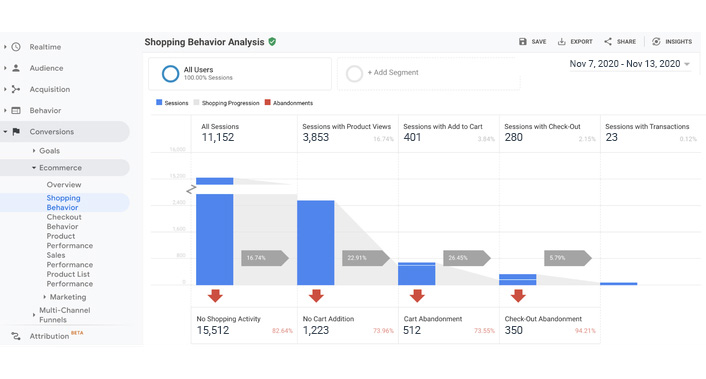Open the Product List Performance report

[69, 279]
